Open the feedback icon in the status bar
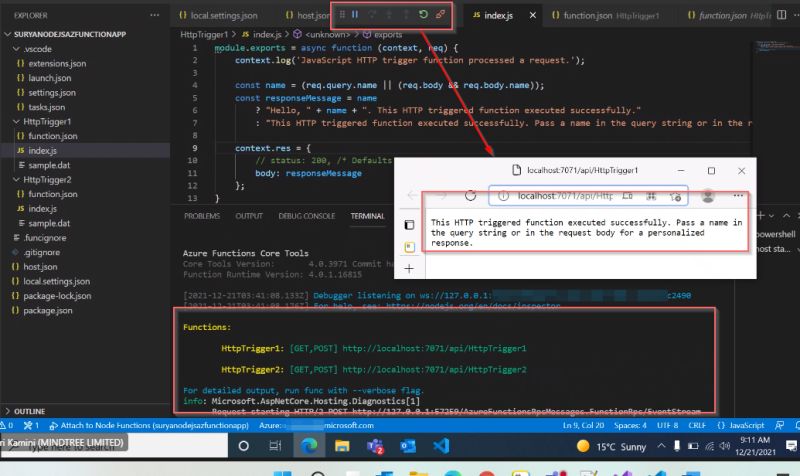Viewport: 800px width, 476px height. pos(779,425)
